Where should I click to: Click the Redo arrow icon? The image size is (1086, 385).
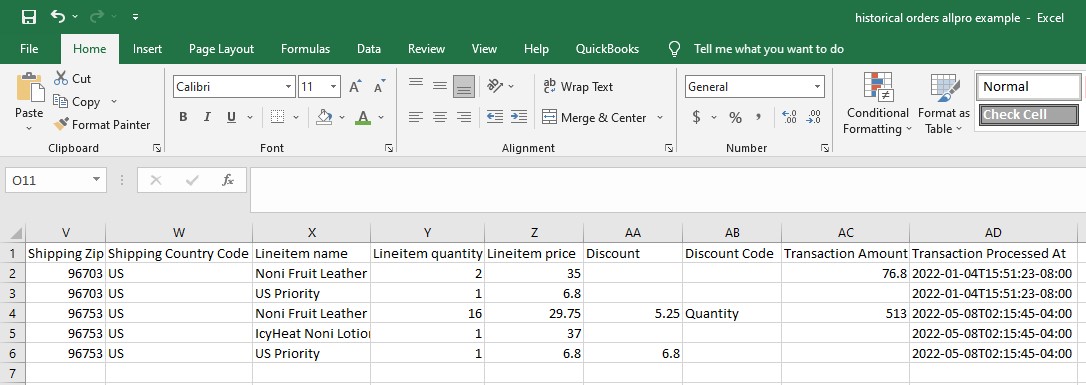click(x=96, y=17)
